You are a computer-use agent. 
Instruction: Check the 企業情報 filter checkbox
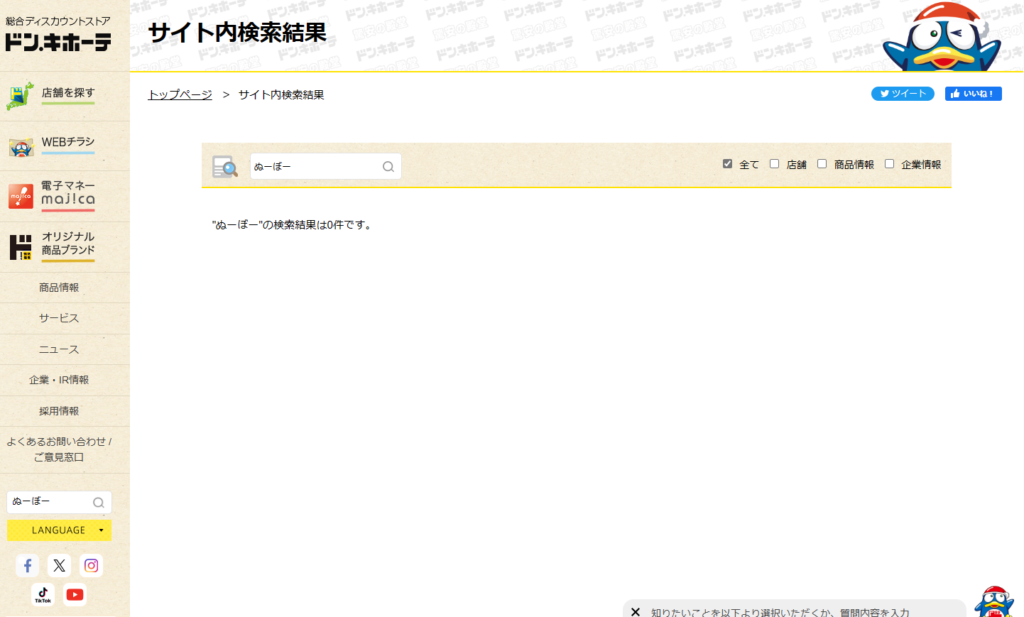[x=889, y=164]
